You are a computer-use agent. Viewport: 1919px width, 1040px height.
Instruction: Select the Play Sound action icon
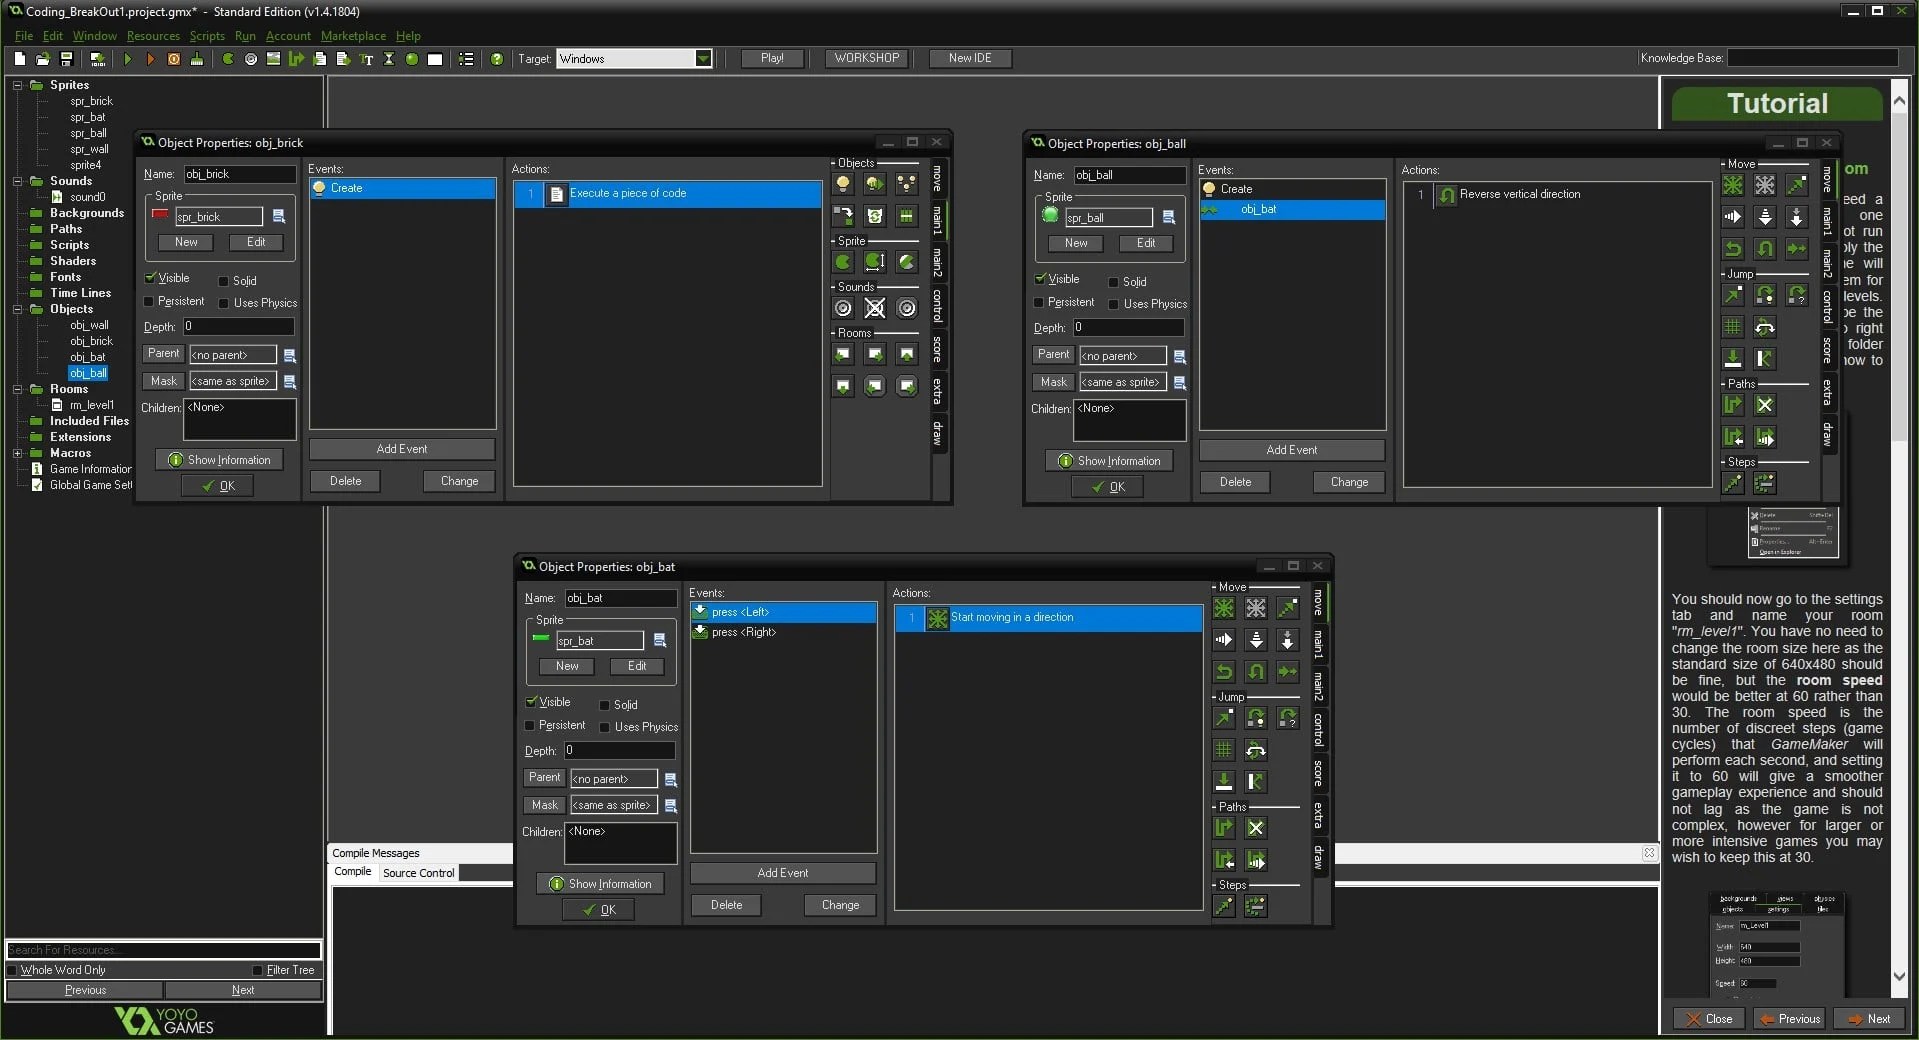pos(843,308)
